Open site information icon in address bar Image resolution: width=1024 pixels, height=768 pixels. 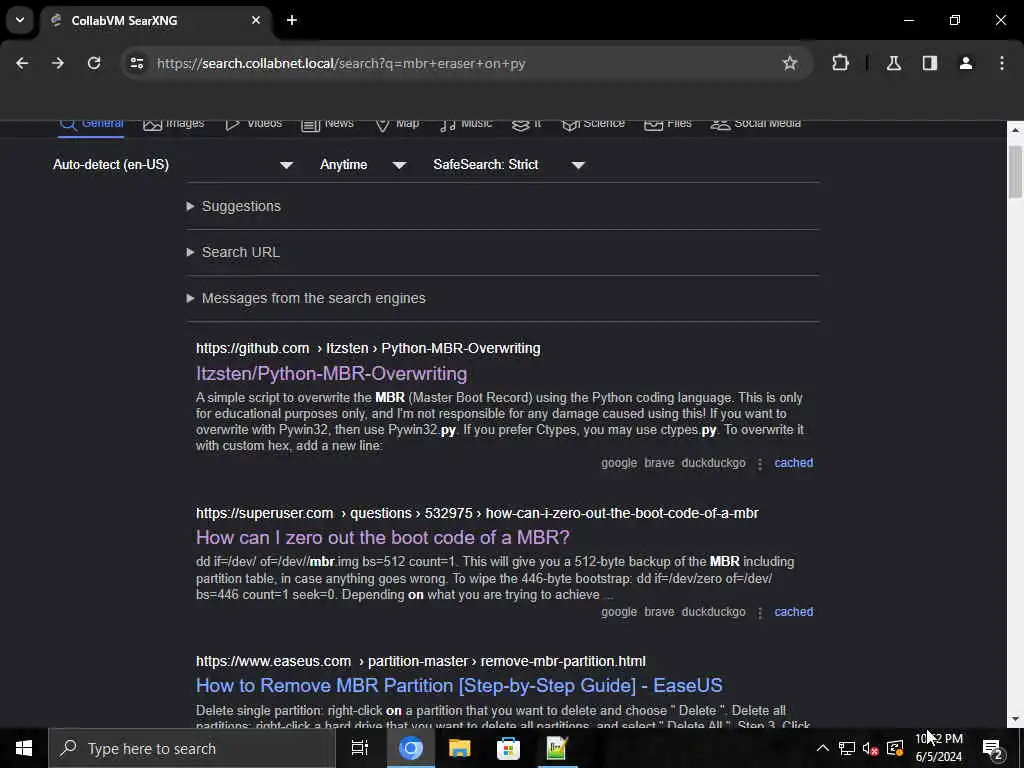click(136, 63)
